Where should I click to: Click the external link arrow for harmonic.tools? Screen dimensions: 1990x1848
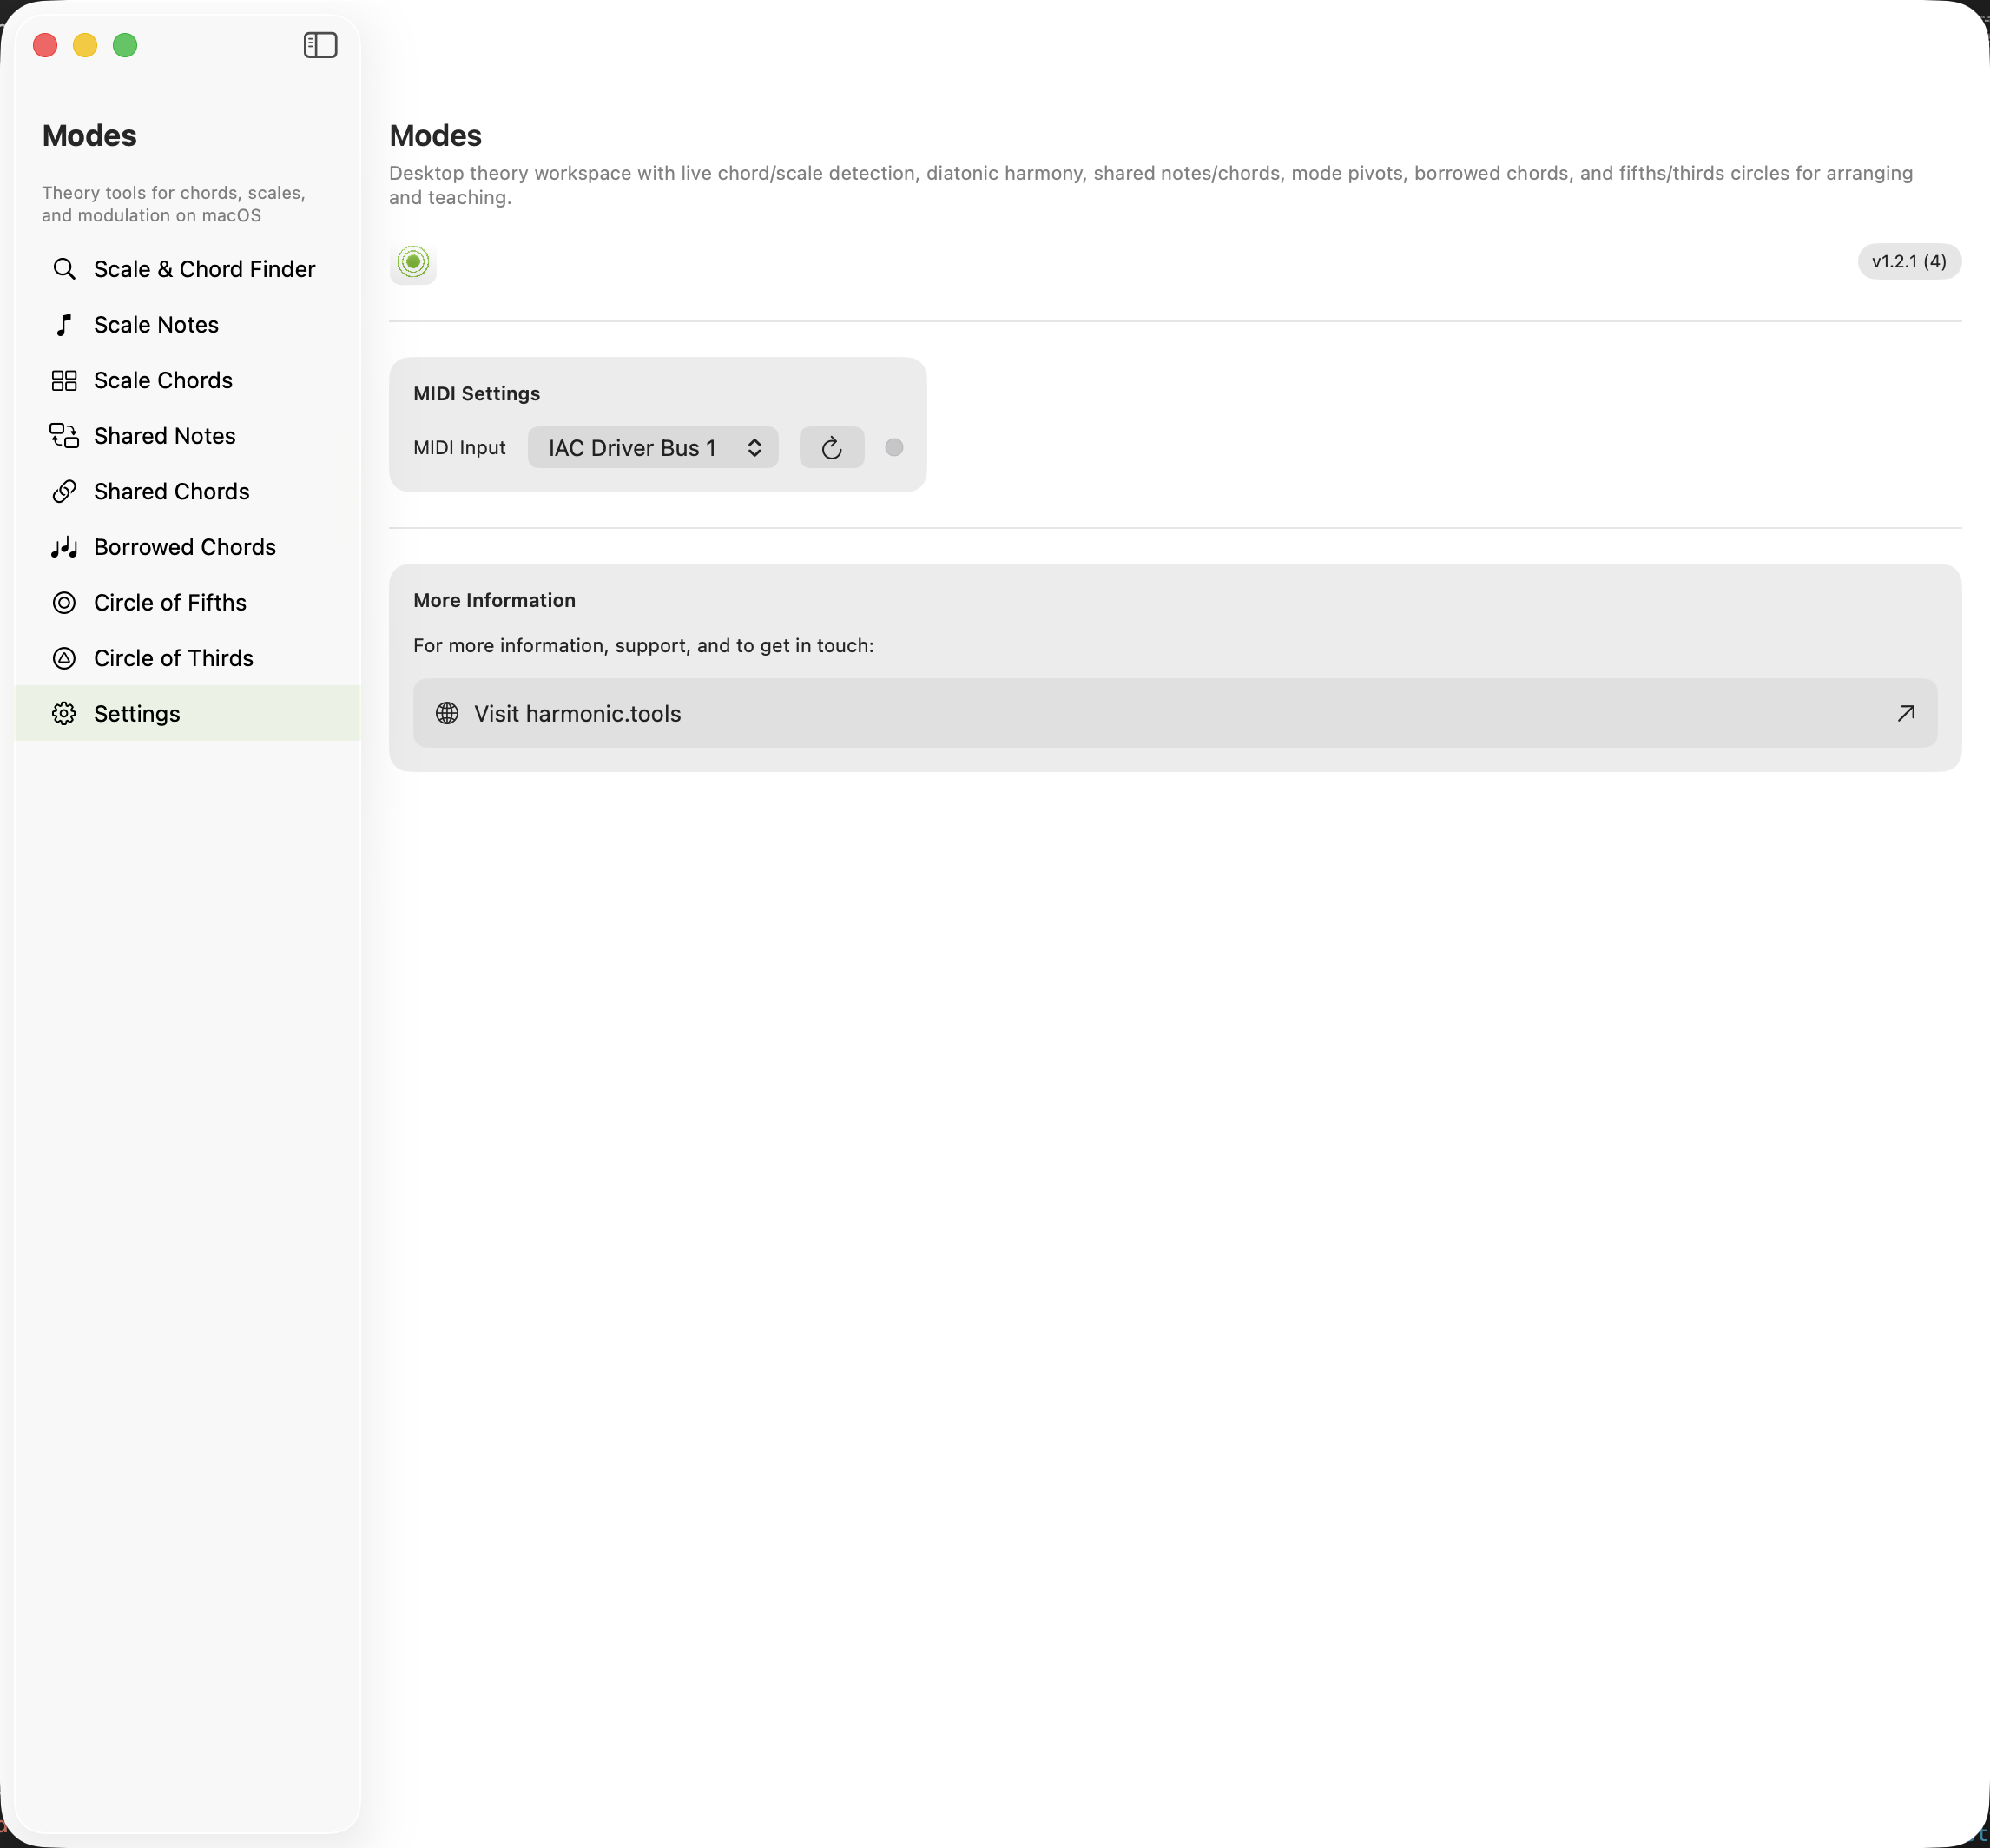[1906, 713]
